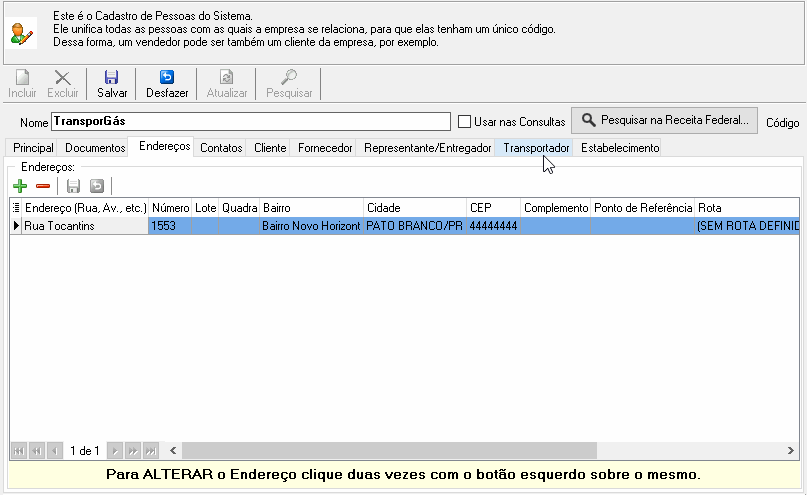Click the Salvar floppy disk icon

(x=111, y=77)
